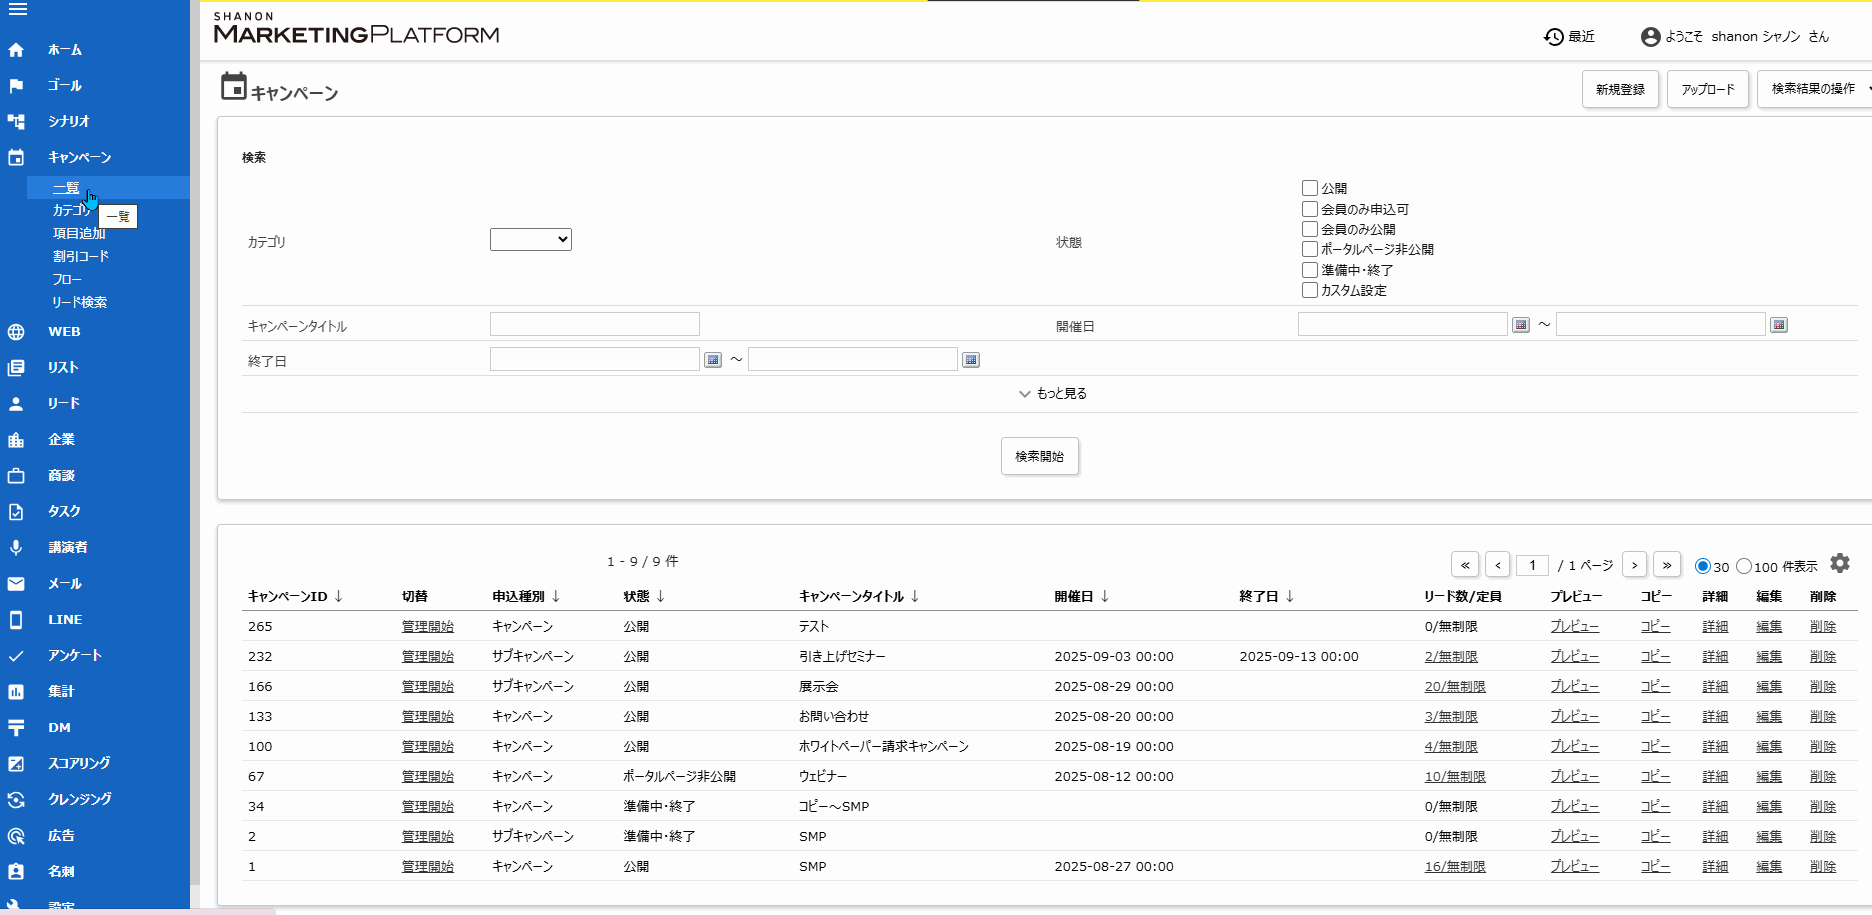This screenshot has height=915, width=1872.
Task: Click the Lead person icon
Action: (16, 404)
